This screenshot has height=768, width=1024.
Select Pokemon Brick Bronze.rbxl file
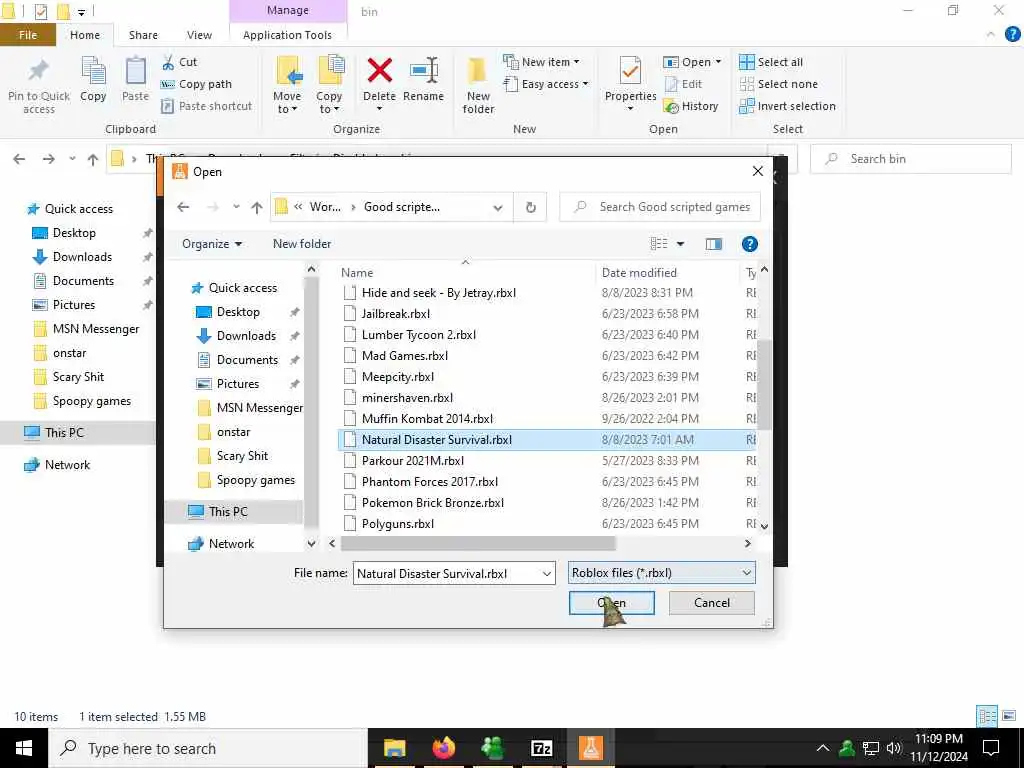[433, 502]
